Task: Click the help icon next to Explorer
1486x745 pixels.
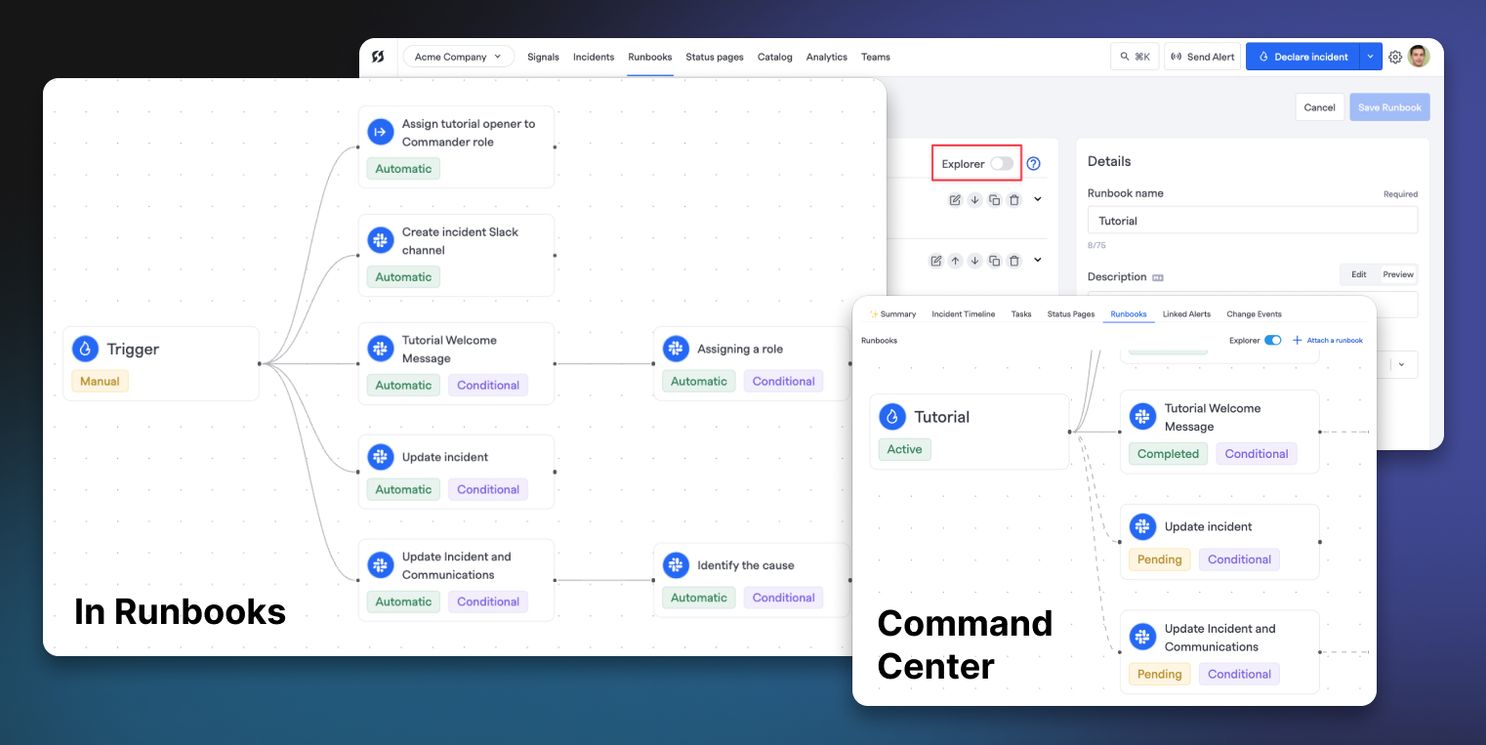Action: (1034, 164)
